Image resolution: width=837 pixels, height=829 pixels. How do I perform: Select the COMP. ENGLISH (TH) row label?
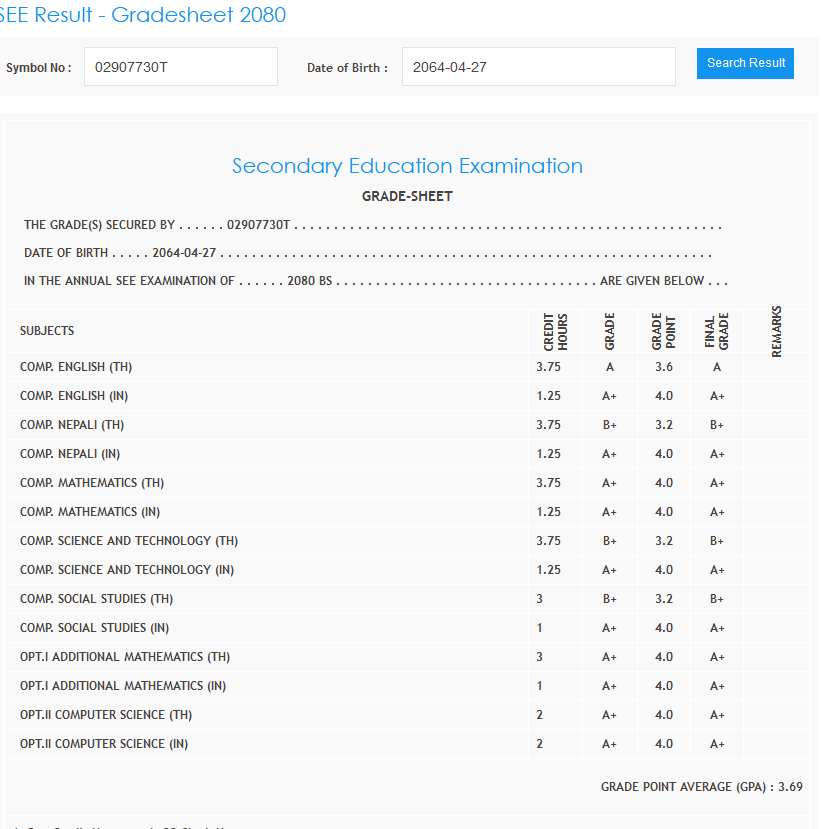[x=76, y=367]
